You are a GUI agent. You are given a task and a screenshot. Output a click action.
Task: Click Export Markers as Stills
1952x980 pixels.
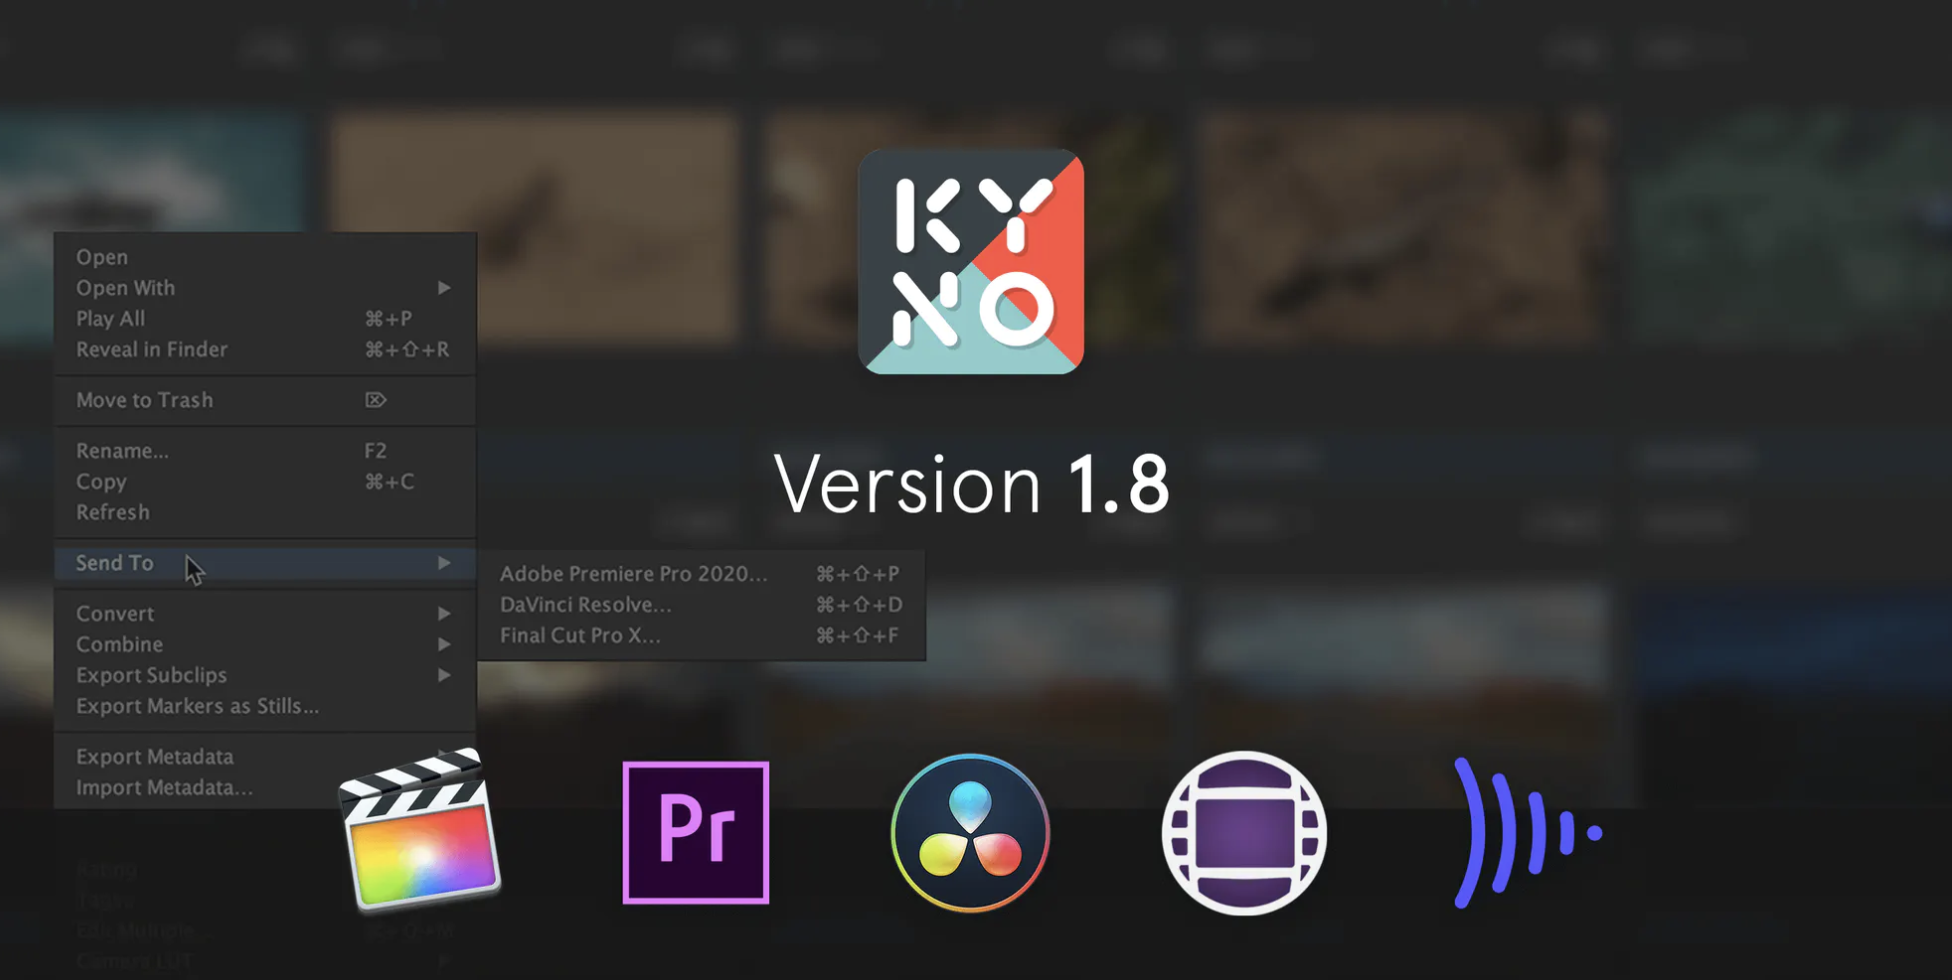(197, 706)
